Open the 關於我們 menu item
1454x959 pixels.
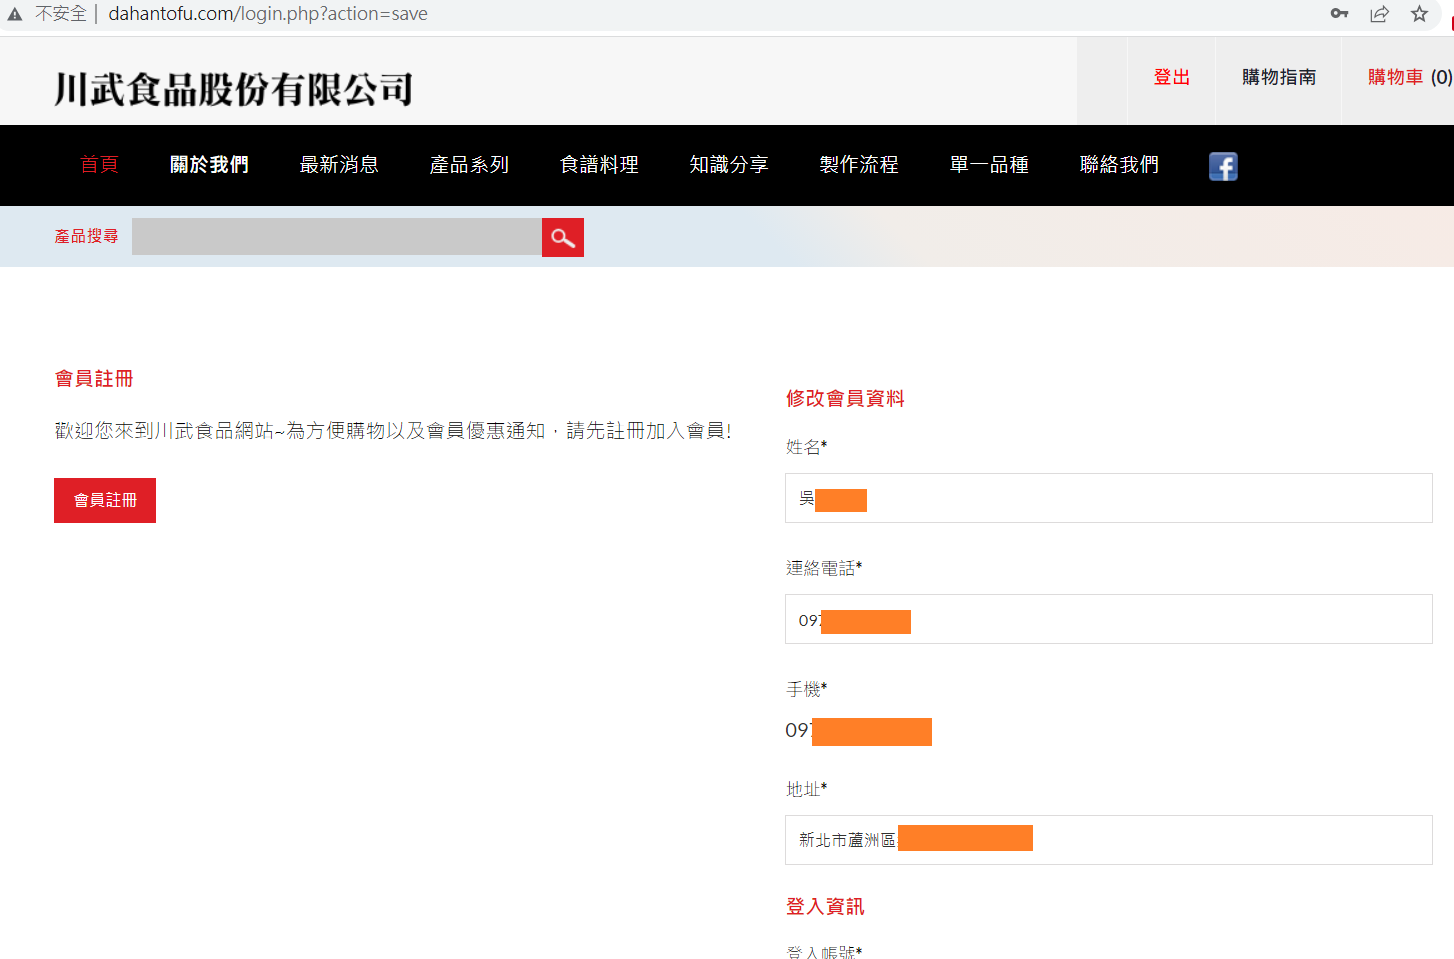tap(209, 165)
